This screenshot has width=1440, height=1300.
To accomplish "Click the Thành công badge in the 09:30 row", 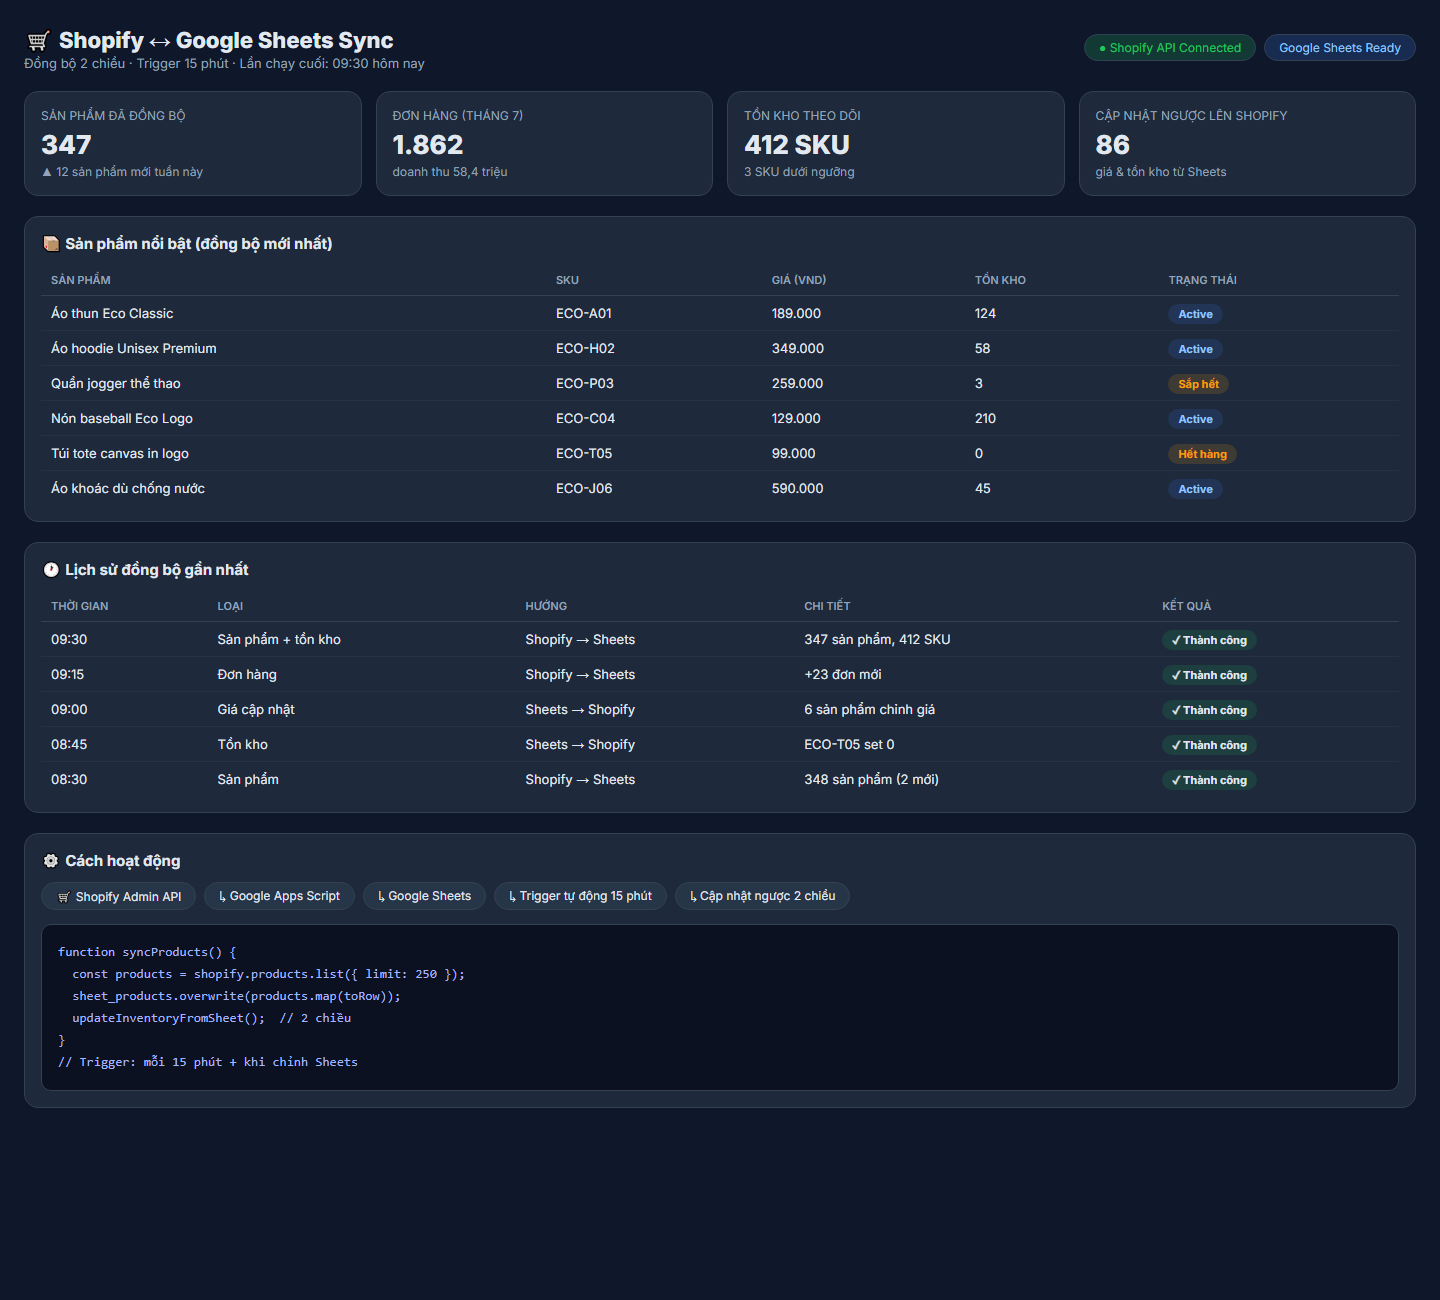I will coord(1209,640).
